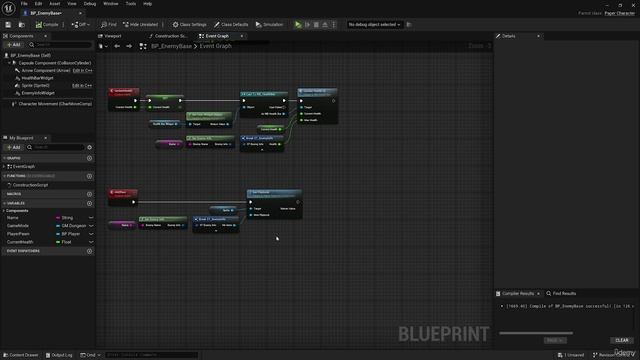
Task: Open the Content Drawer
Action: [x=20, y=355]
